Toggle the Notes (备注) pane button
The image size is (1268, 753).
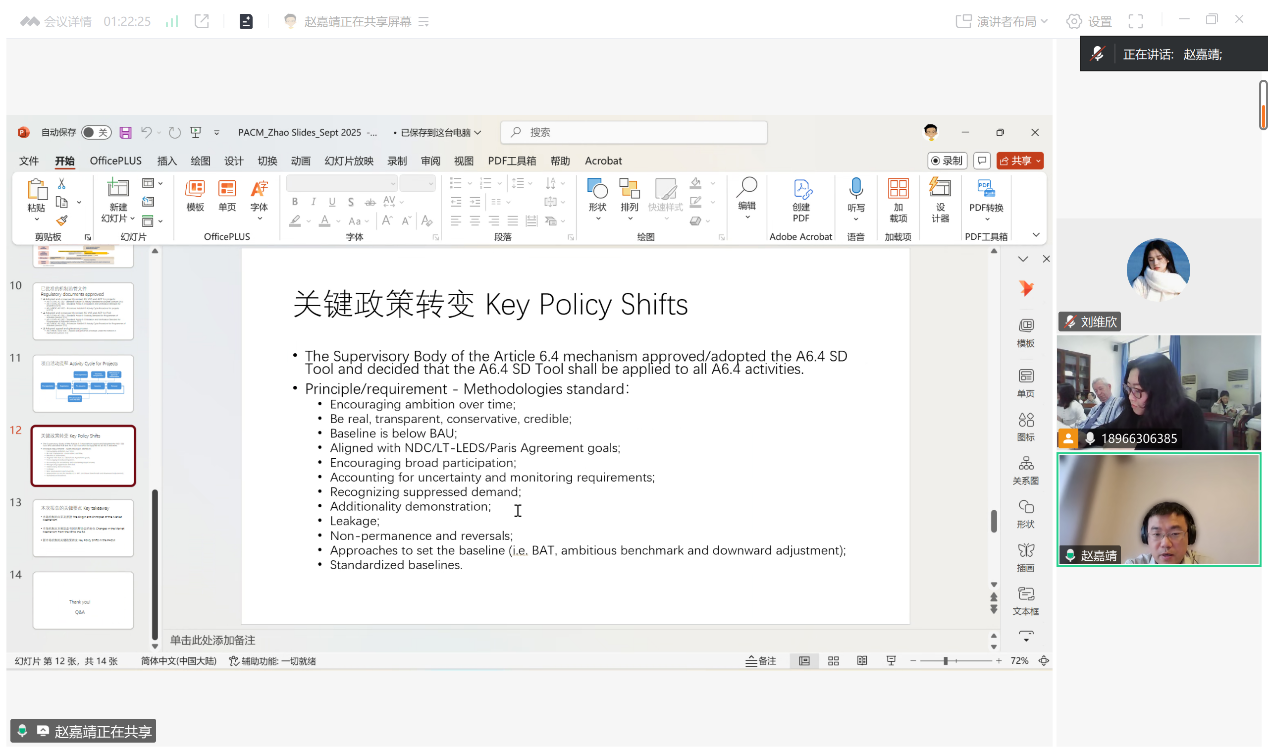761,661
